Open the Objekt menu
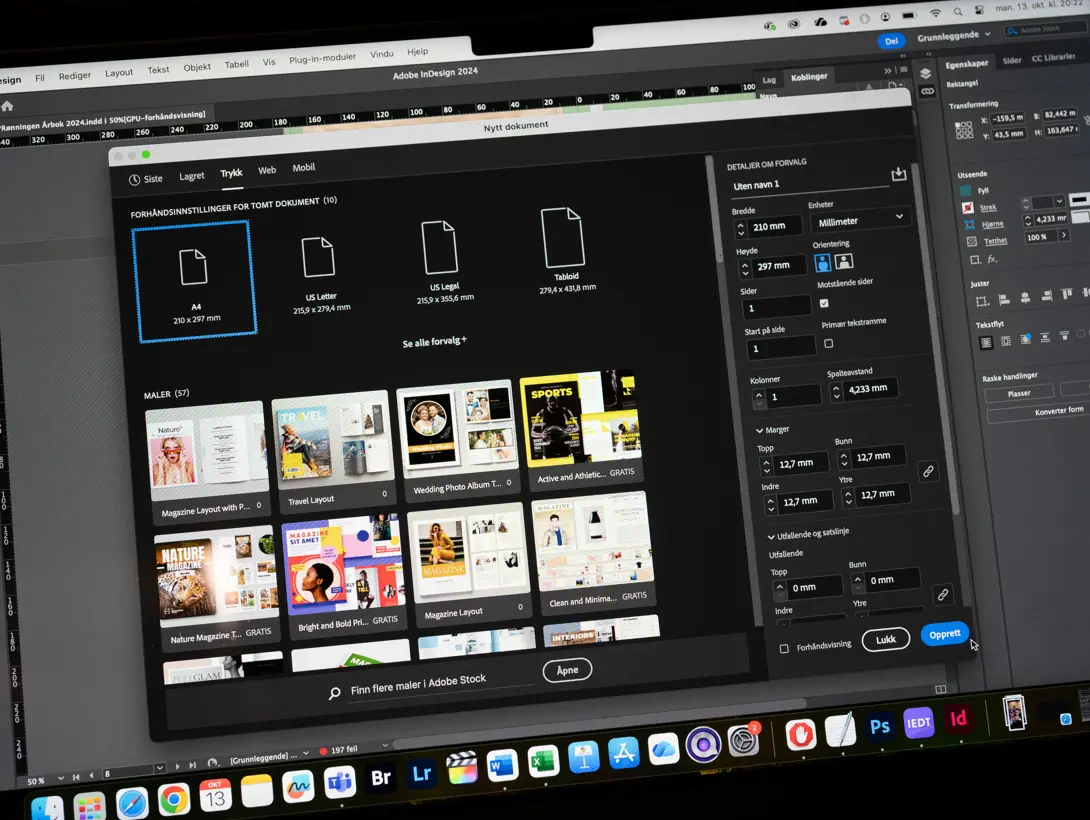 pos(197,68)
